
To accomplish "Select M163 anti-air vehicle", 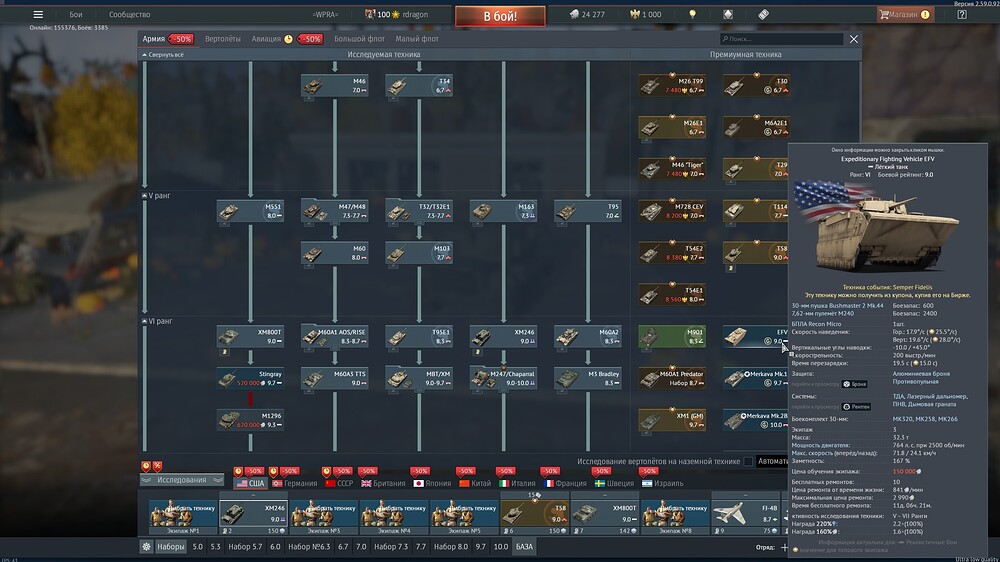I will (503, 211).
